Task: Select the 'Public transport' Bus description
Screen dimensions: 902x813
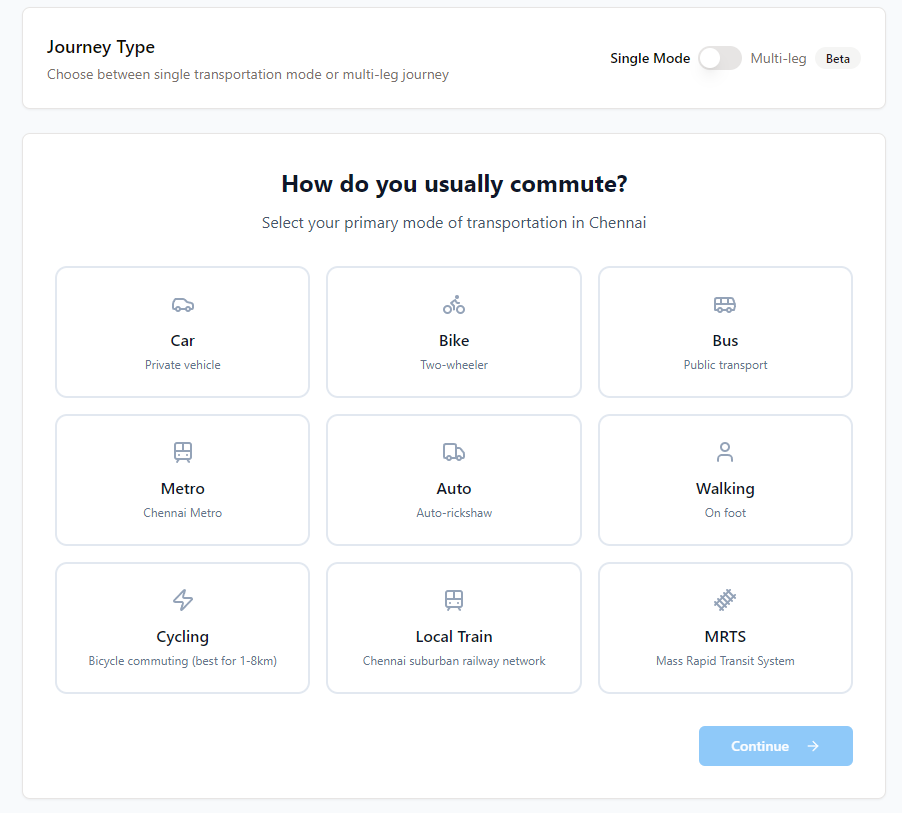Action: tap(725, 365)
